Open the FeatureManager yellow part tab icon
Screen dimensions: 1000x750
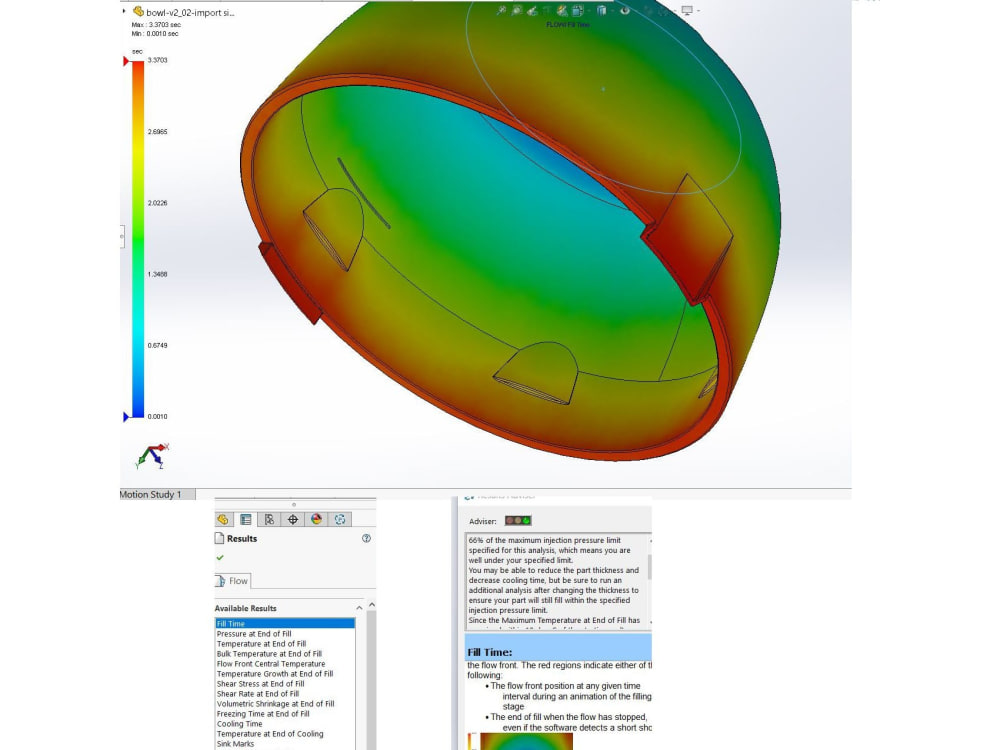223,519
